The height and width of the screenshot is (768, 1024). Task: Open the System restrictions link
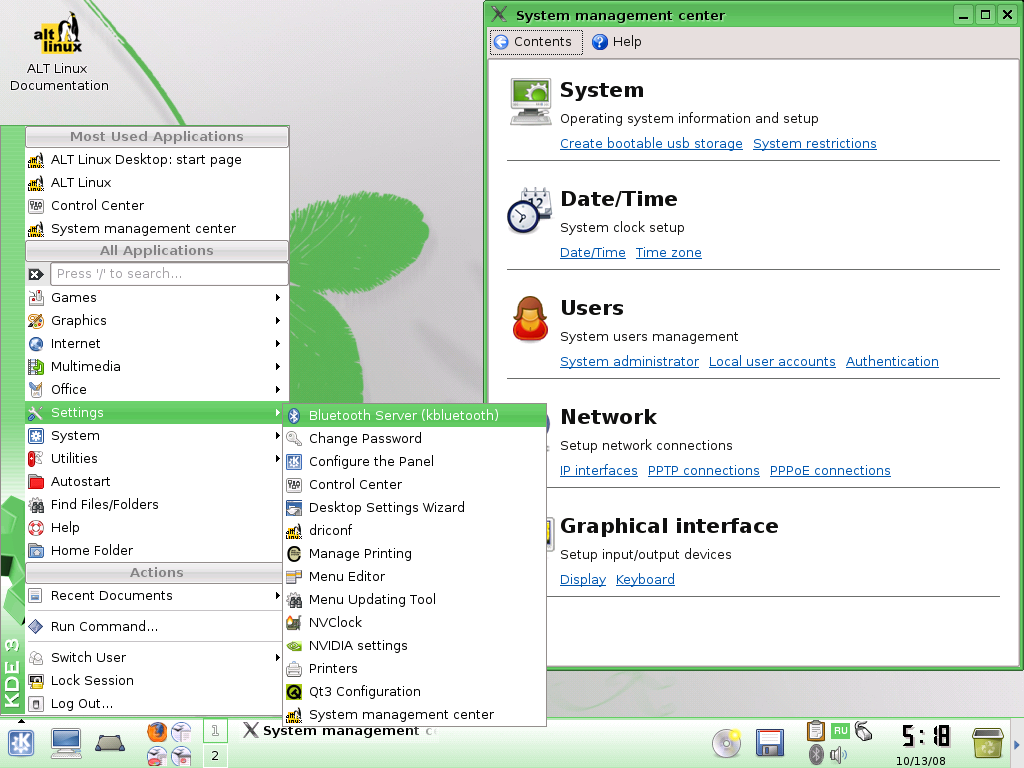(x=814, y=143)
